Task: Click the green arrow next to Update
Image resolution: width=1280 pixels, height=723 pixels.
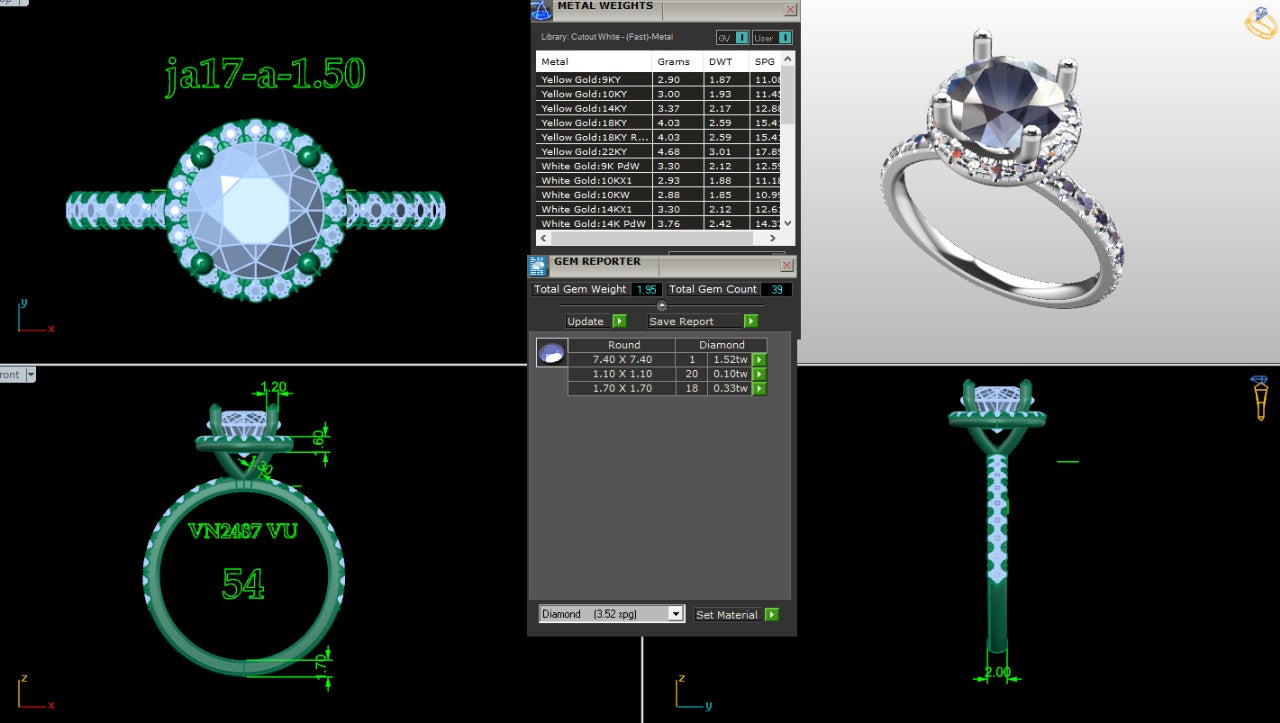Action: click(x=619, y=321)
